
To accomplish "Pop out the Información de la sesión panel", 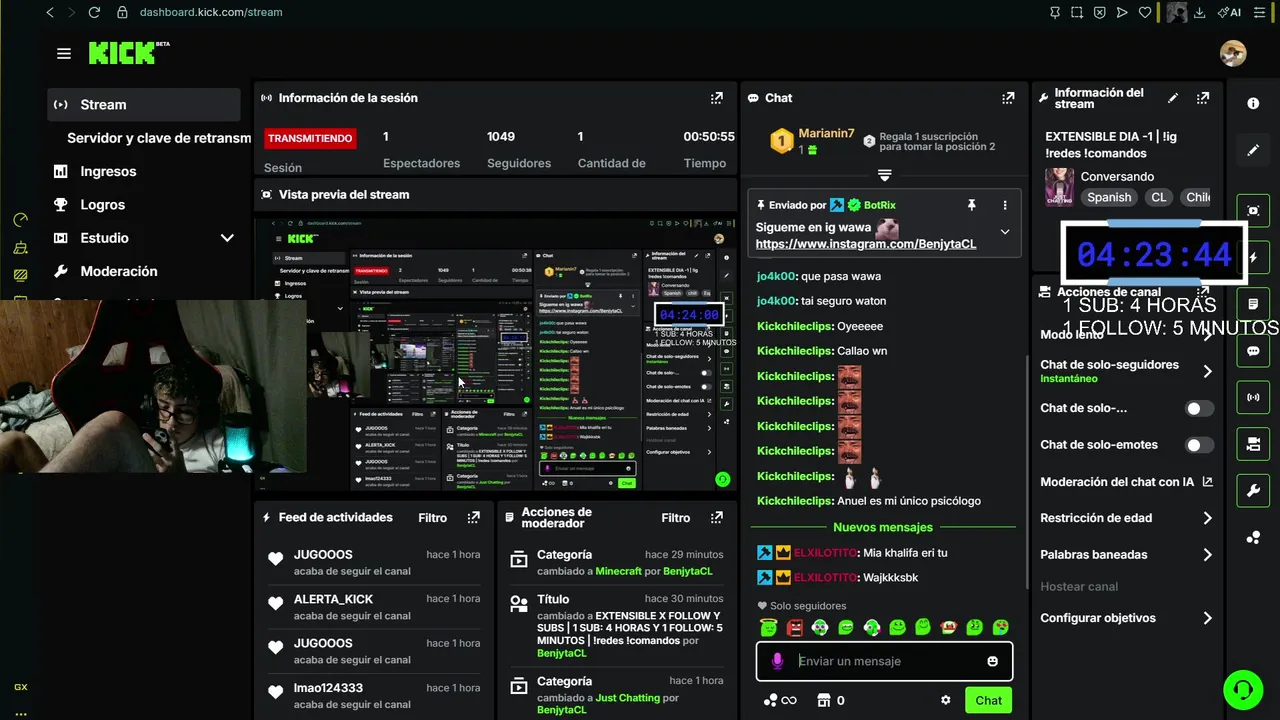I will coord(716,98).
